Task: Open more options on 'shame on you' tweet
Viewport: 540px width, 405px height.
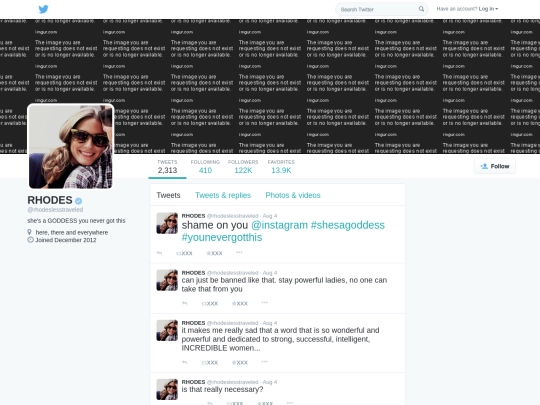Action: coord(239,252)
